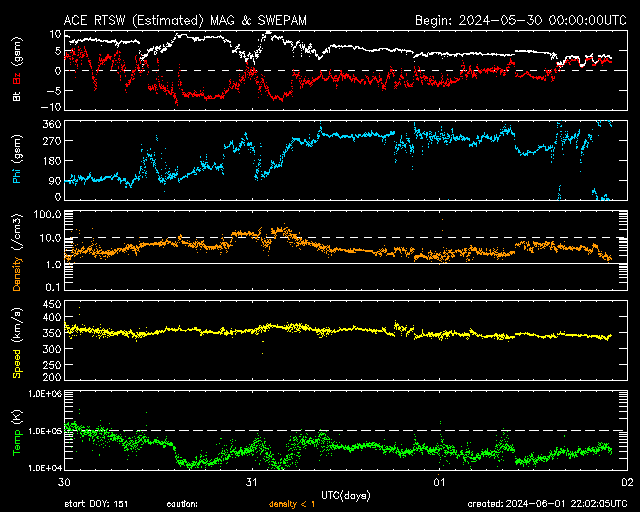Viewport: 640px width, 512px height.
Task: Click the 1.0E+06 tick value on Temp axis
Action: [x=45, y=394]
